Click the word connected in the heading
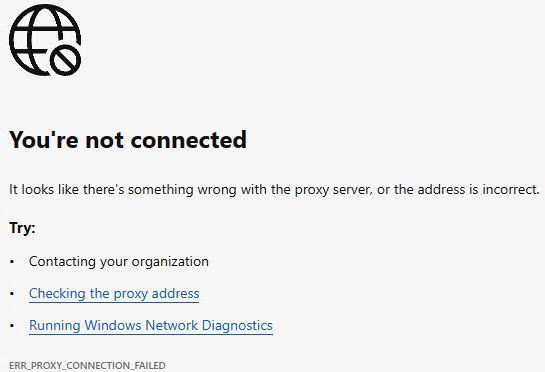 tap(189, 140)
